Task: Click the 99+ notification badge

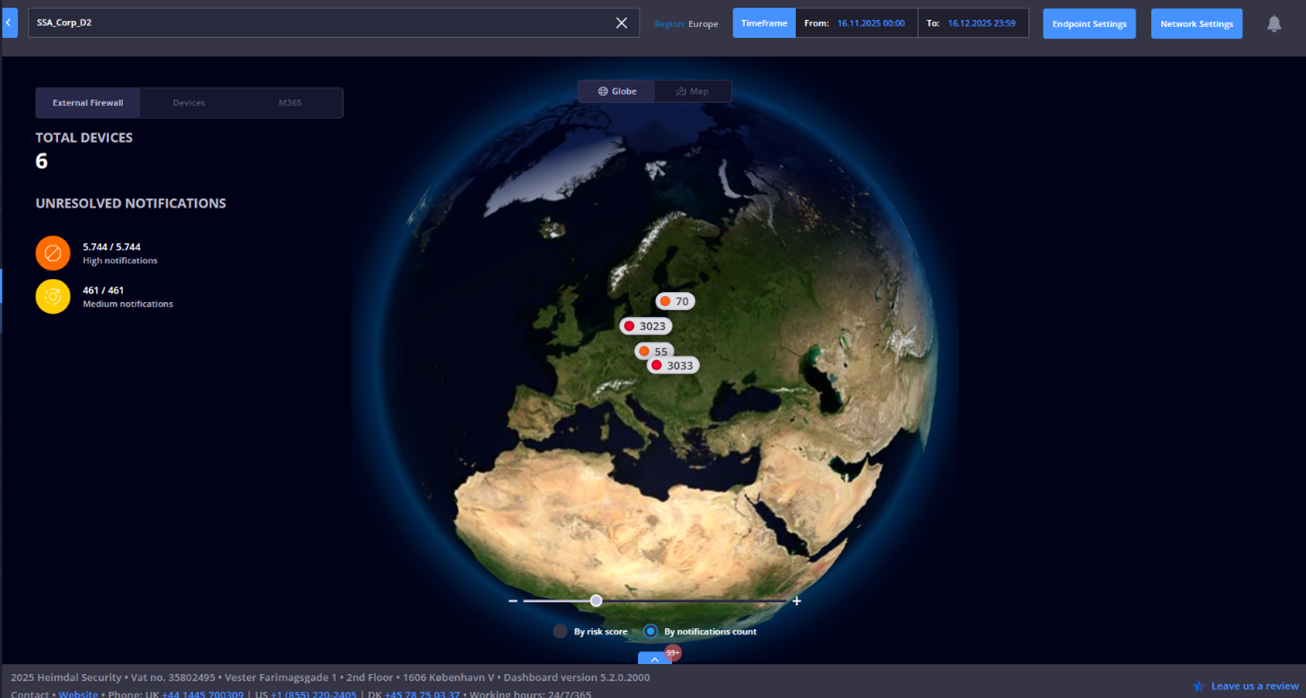Action: 673,653
